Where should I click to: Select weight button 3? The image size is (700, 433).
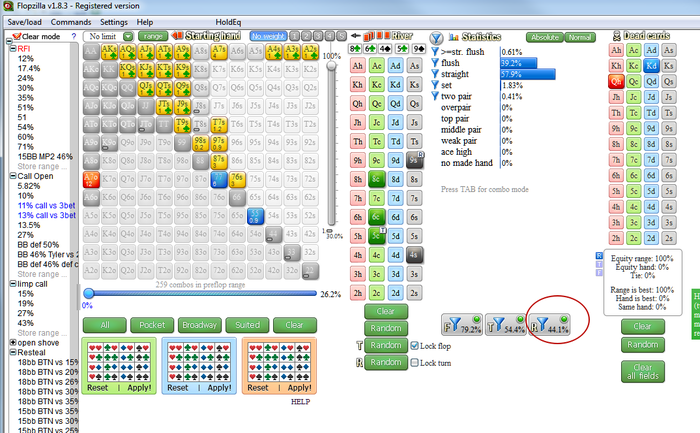(318, 36)
